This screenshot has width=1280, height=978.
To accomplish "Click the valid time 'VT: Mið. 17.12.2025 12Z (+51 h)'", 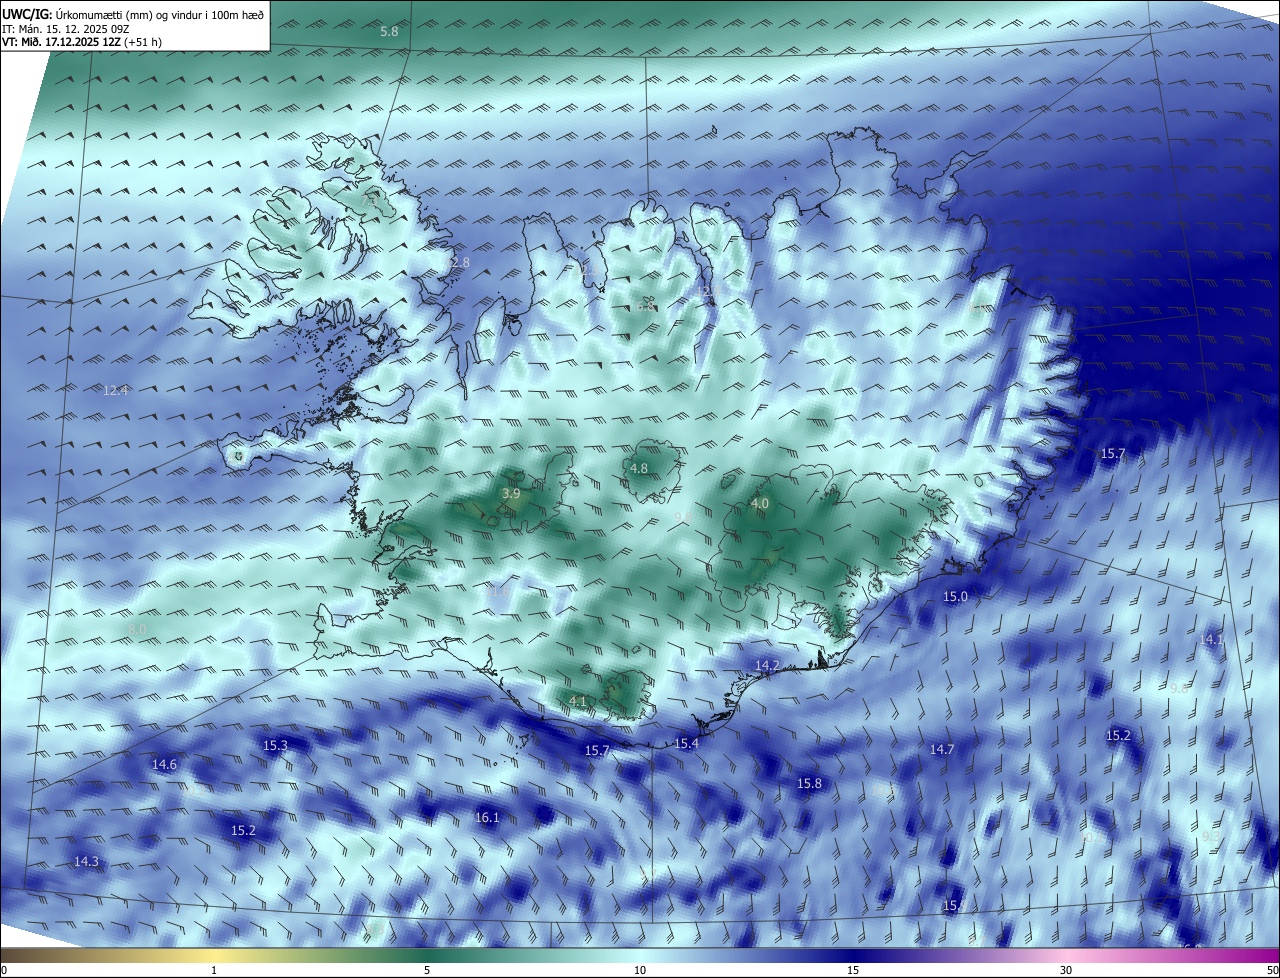I will click(x=82, y=42).
